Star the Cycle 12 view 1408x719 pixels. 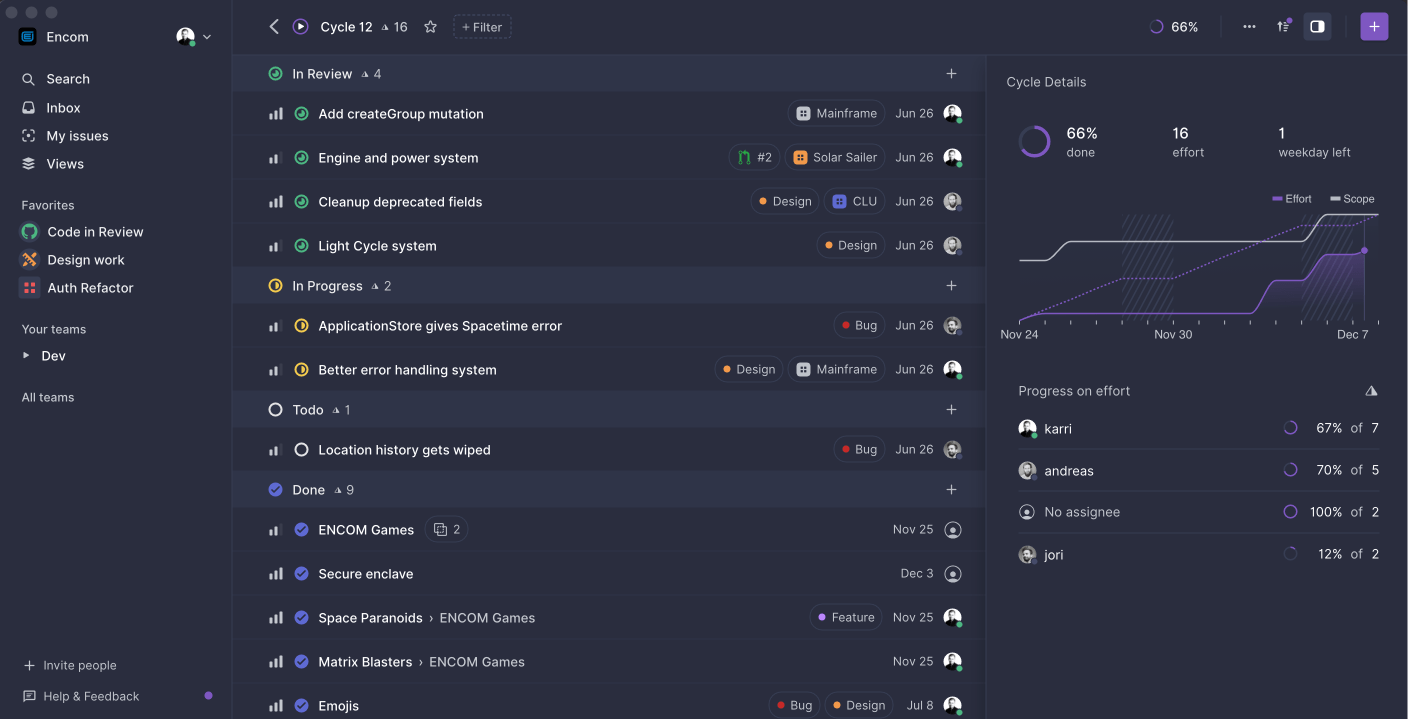430,27
